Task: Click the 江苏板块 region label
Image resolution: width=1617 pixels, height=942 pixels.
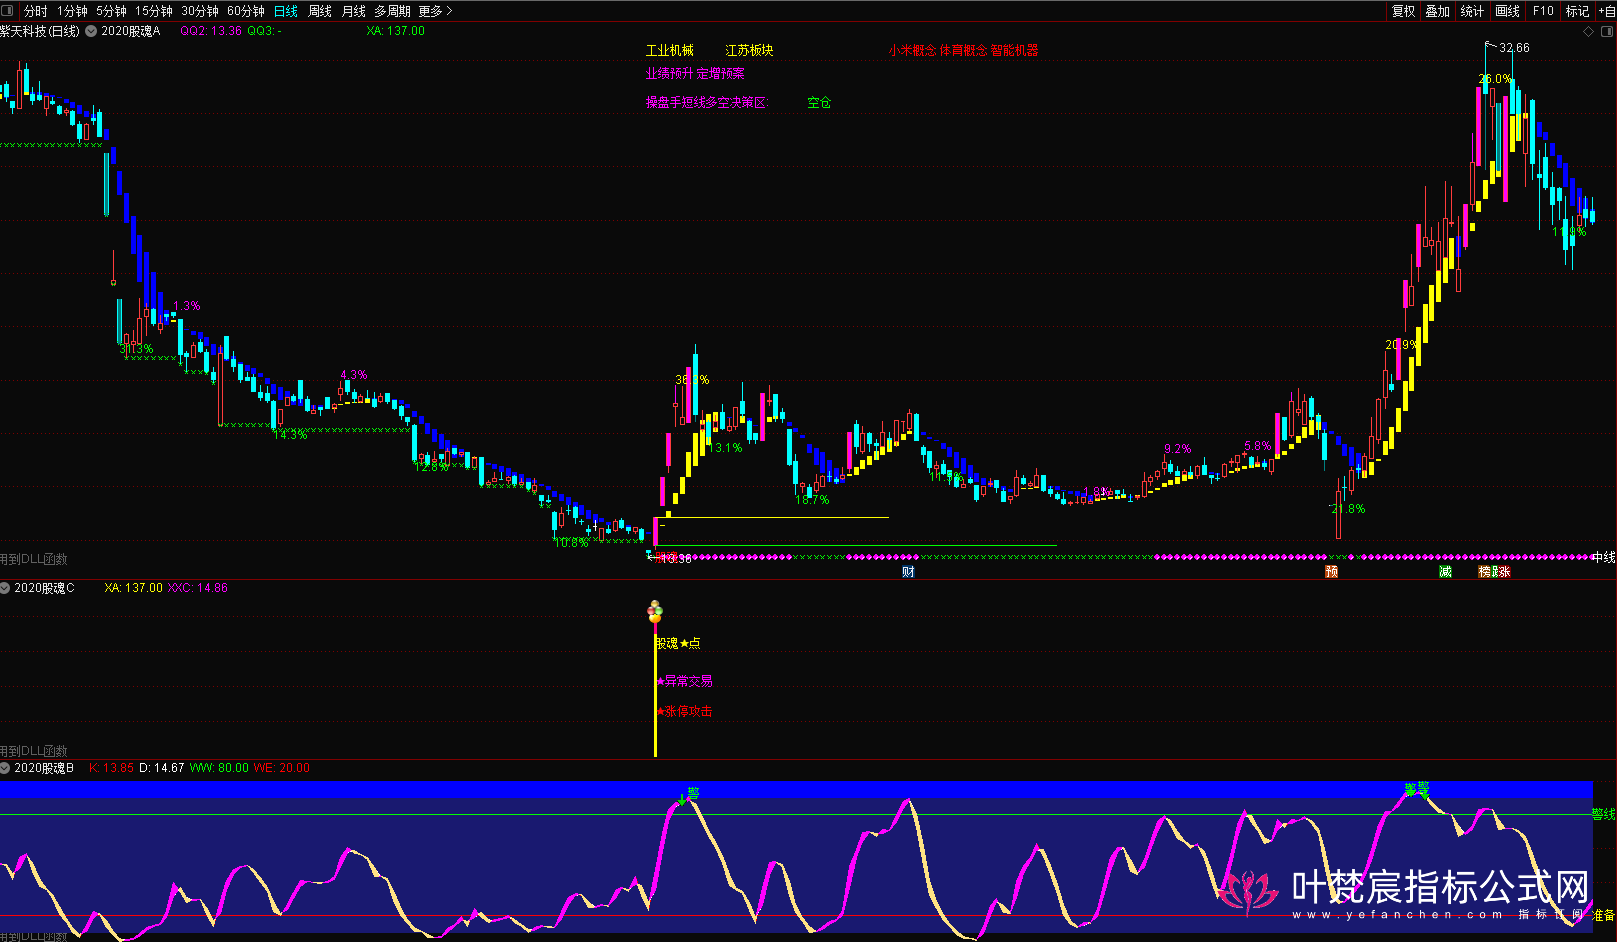Action: pyautogui.click(x=749, y=50)
